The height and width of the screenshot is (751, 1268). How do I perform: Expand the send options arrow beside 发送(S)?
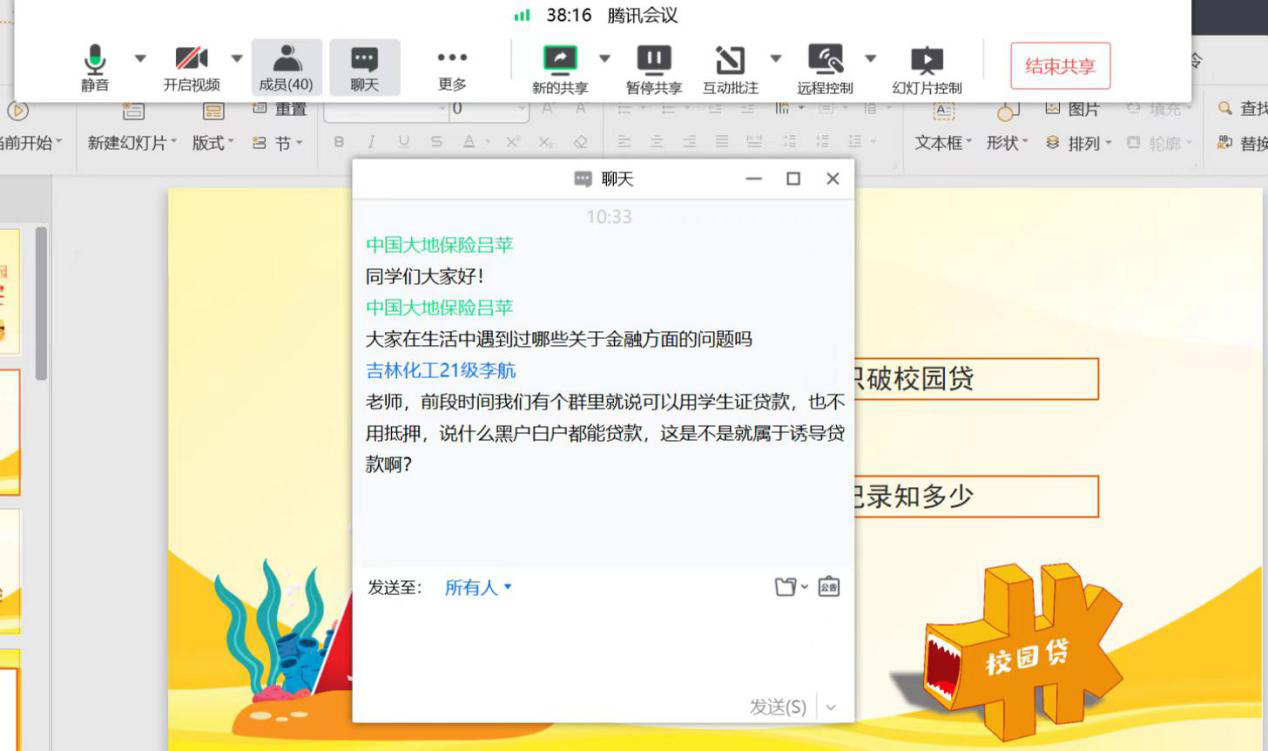(x=831, y=707)
